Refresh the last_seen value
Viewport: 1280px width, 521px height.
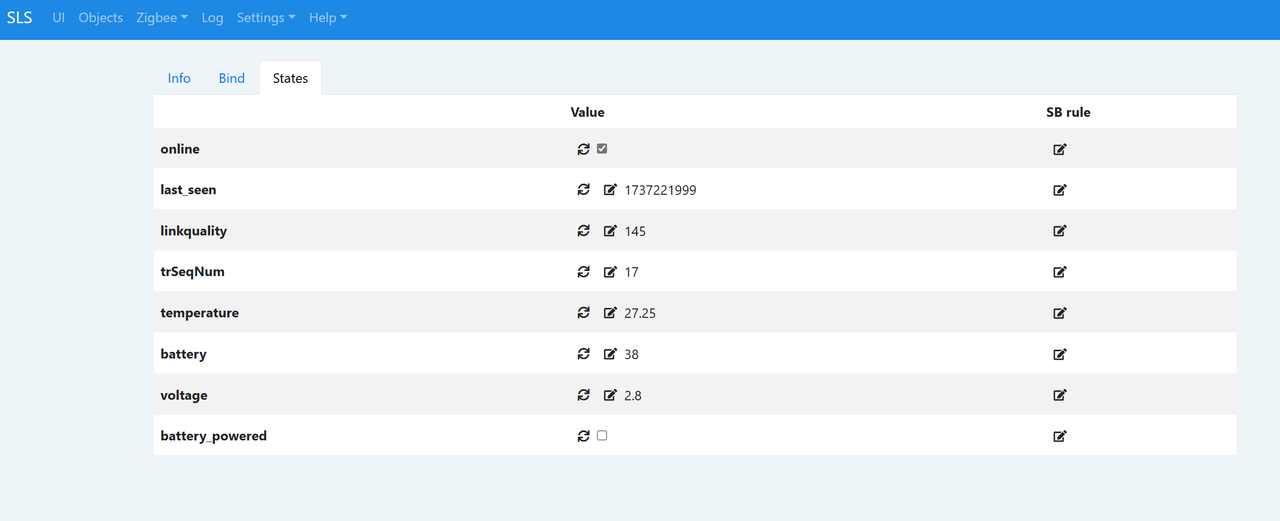click(583, 190)
